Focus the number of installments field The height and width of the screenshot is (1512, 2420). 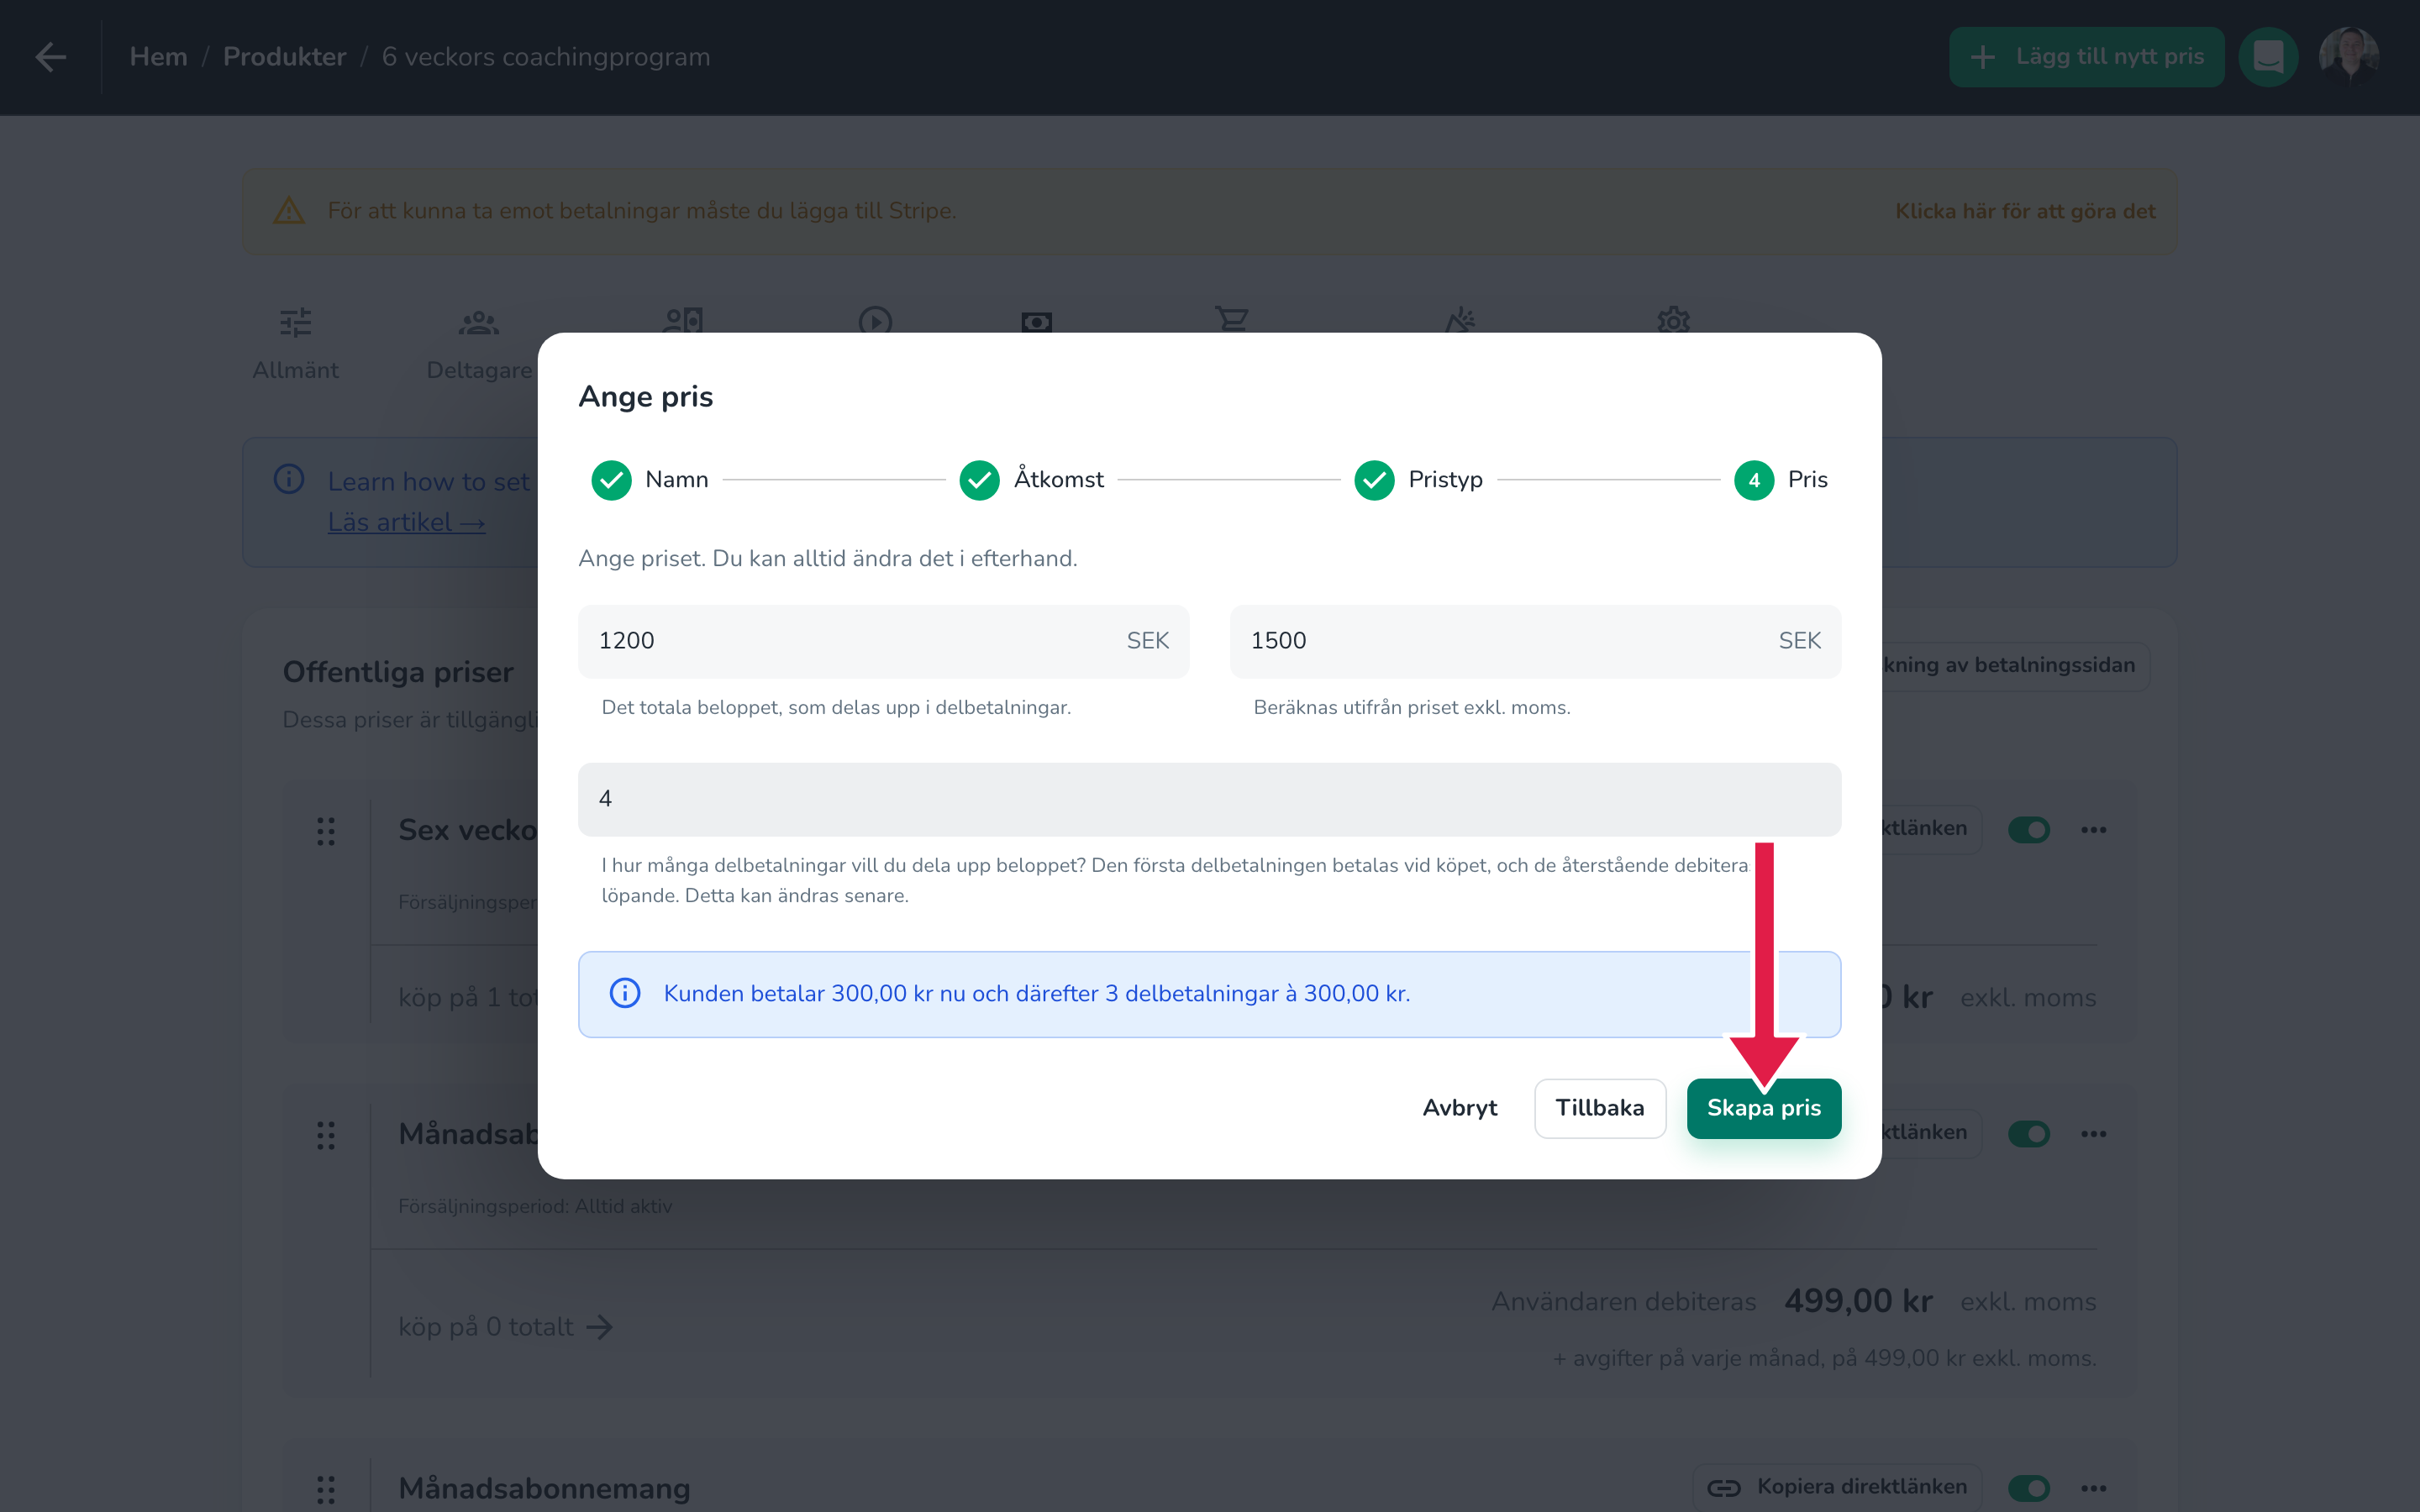(x=1209, y=799)
